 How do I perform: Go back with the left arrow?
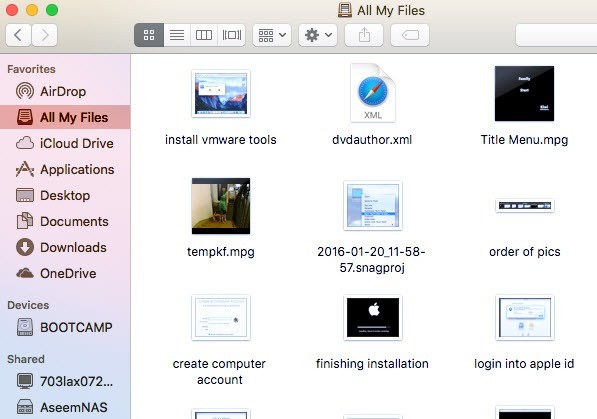click(x=18, y=35)
